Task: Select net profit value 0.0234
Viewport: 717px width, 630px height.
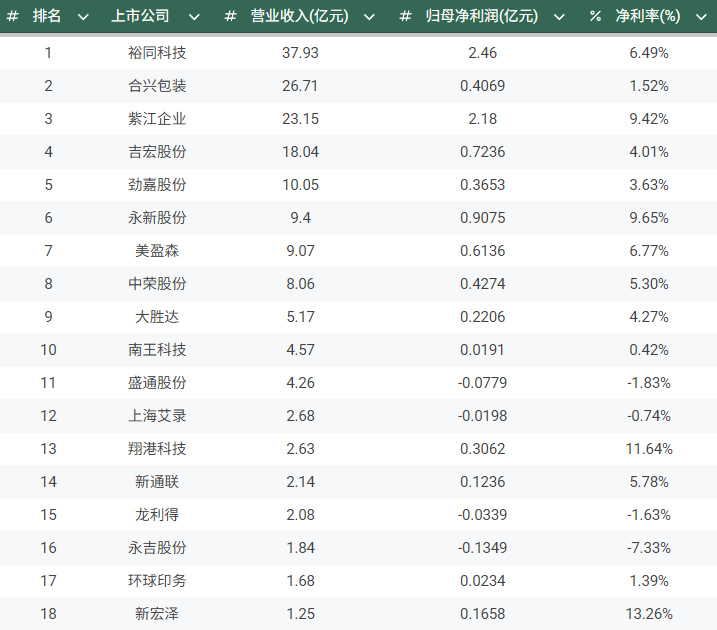Action: (482, 581)
